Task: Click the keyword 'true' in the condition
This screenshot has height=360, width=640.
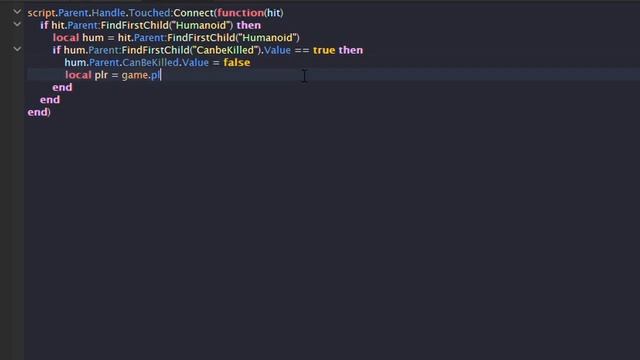Action: 324,50
